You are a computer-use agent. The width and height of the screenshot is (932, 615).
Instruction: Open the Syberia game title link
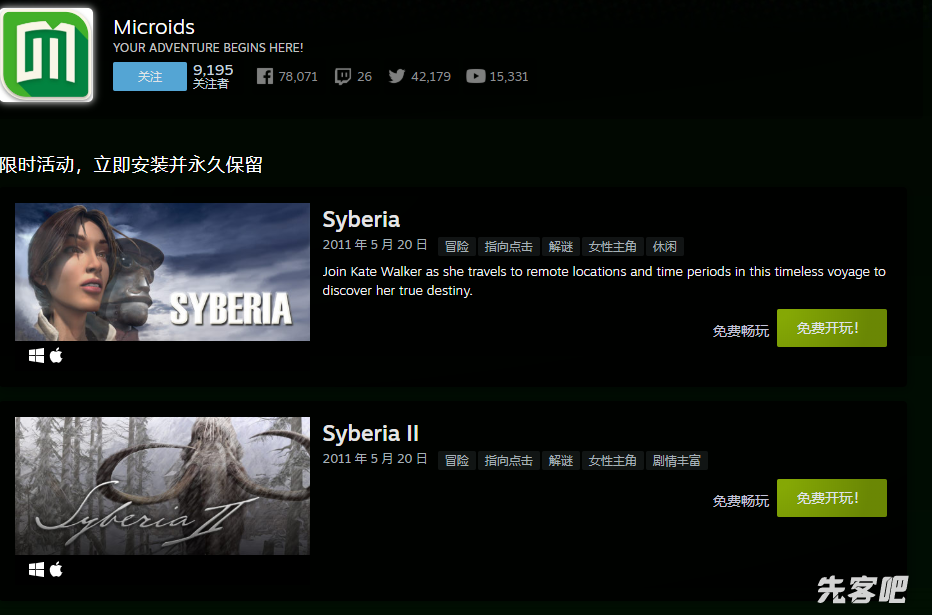361,219
